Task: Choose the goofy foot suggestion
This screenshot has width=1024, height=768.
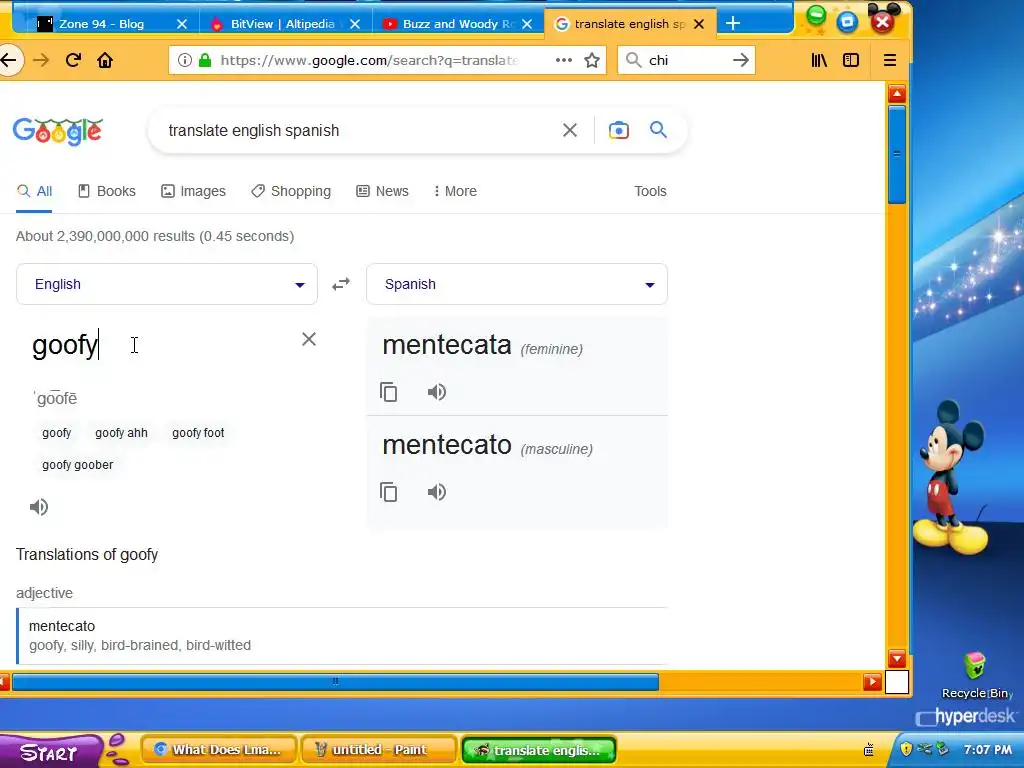Action: point(198,433)
